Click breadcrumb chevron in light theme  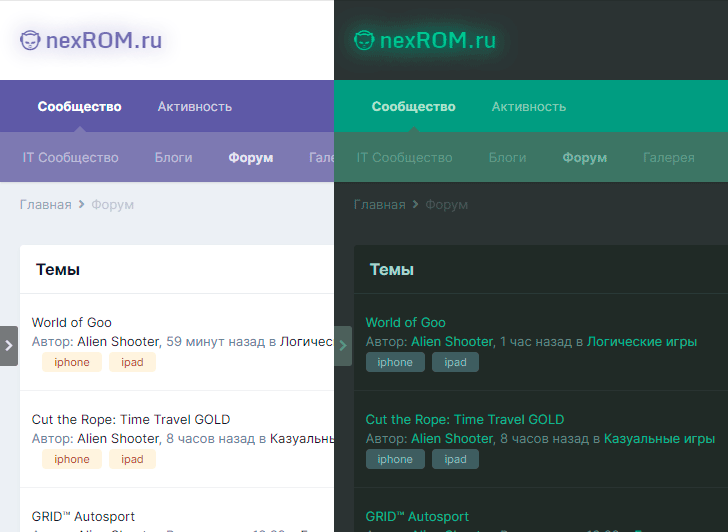coord(82,205)
